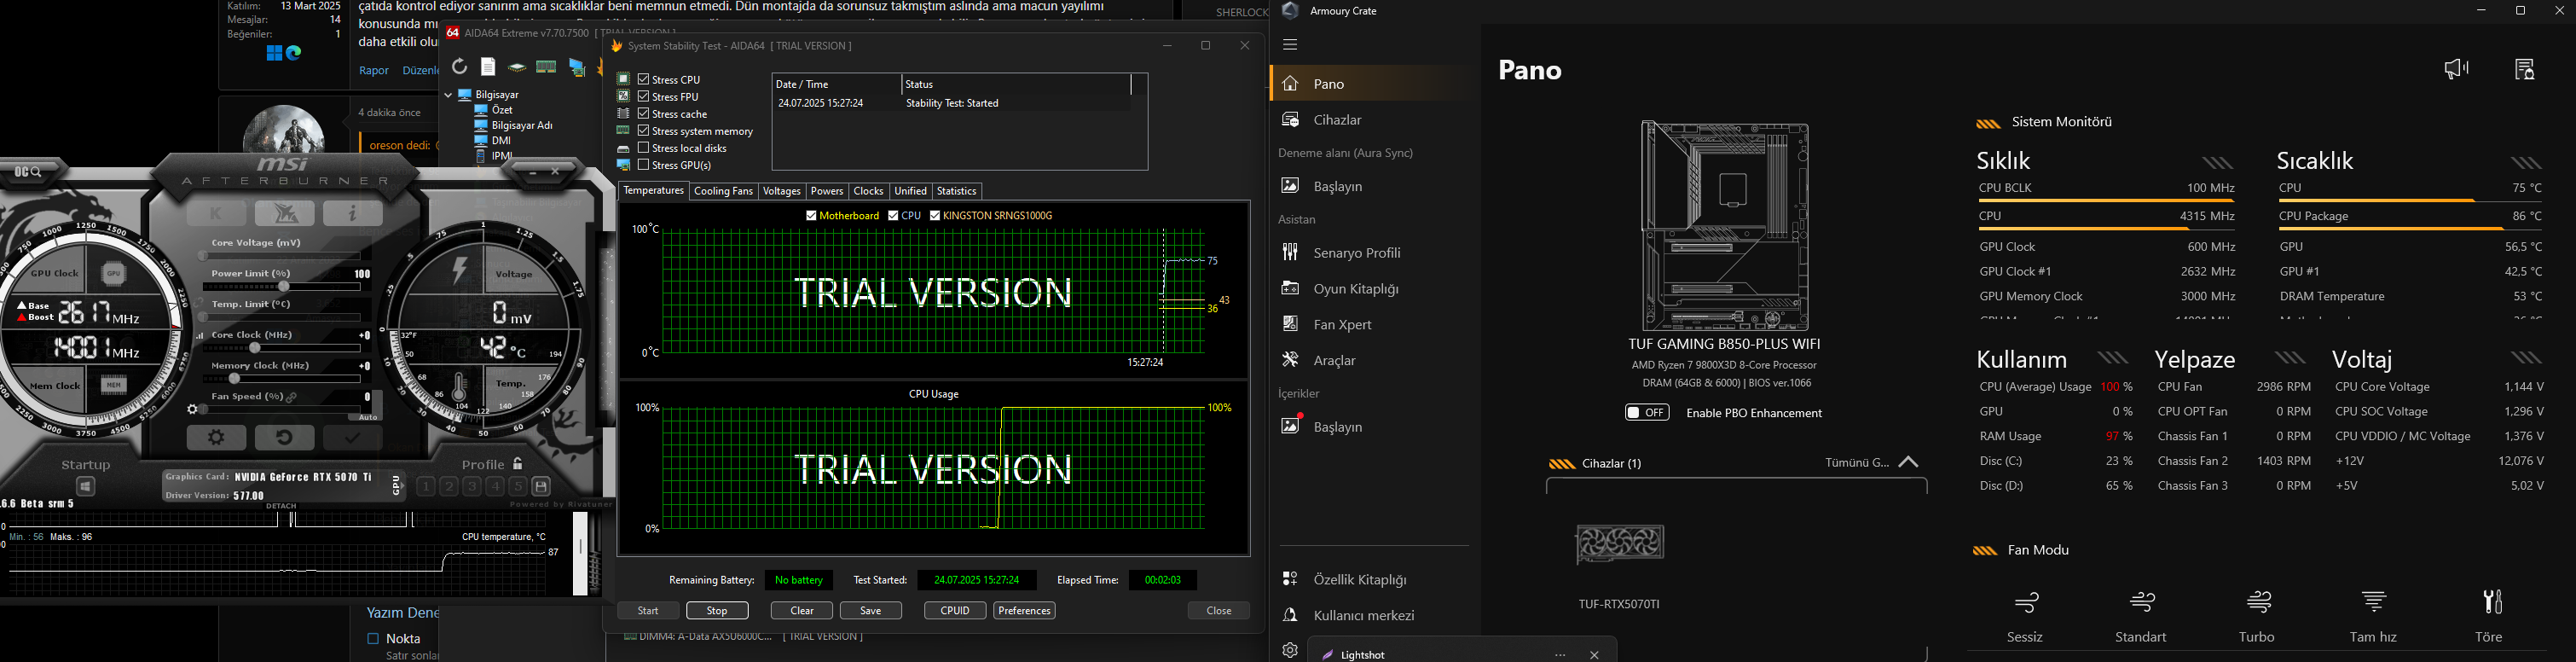The image size is (2576, 662).
Task: Open Özellik Kitaplığı in the sidebar
Action: pyautogui.click(x=1374, y=580)
